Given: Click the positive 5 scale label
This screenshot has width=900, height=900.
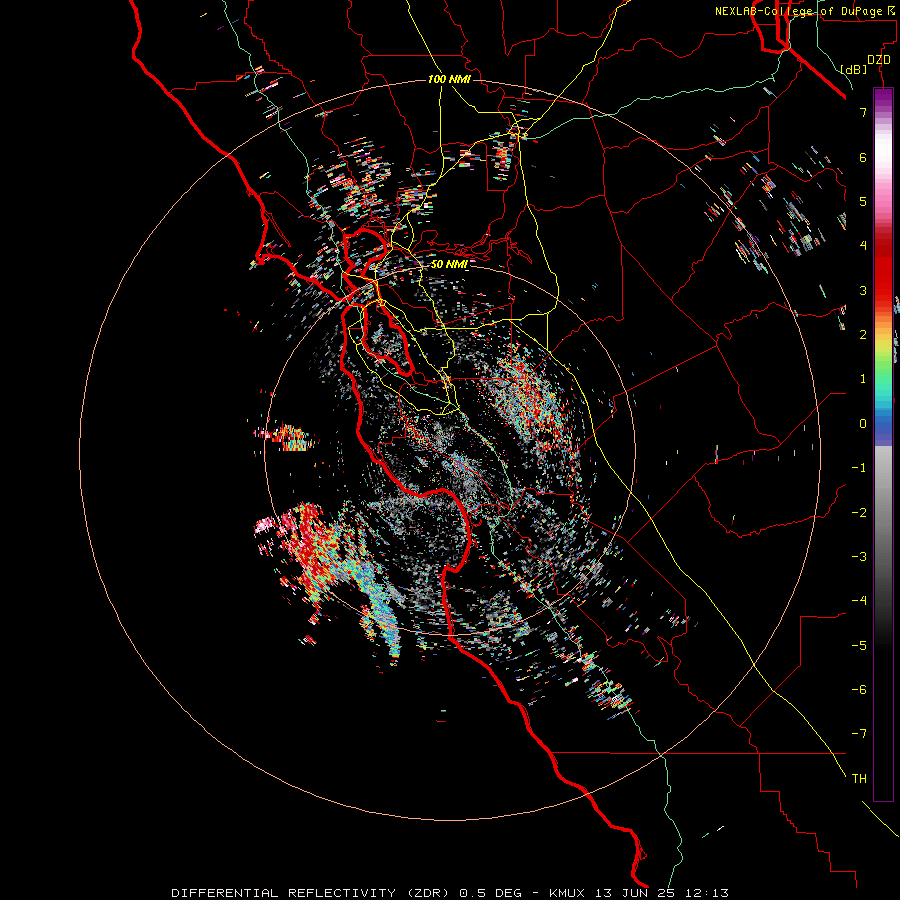Looking at the screenshot, I should (x=863, y=201).
